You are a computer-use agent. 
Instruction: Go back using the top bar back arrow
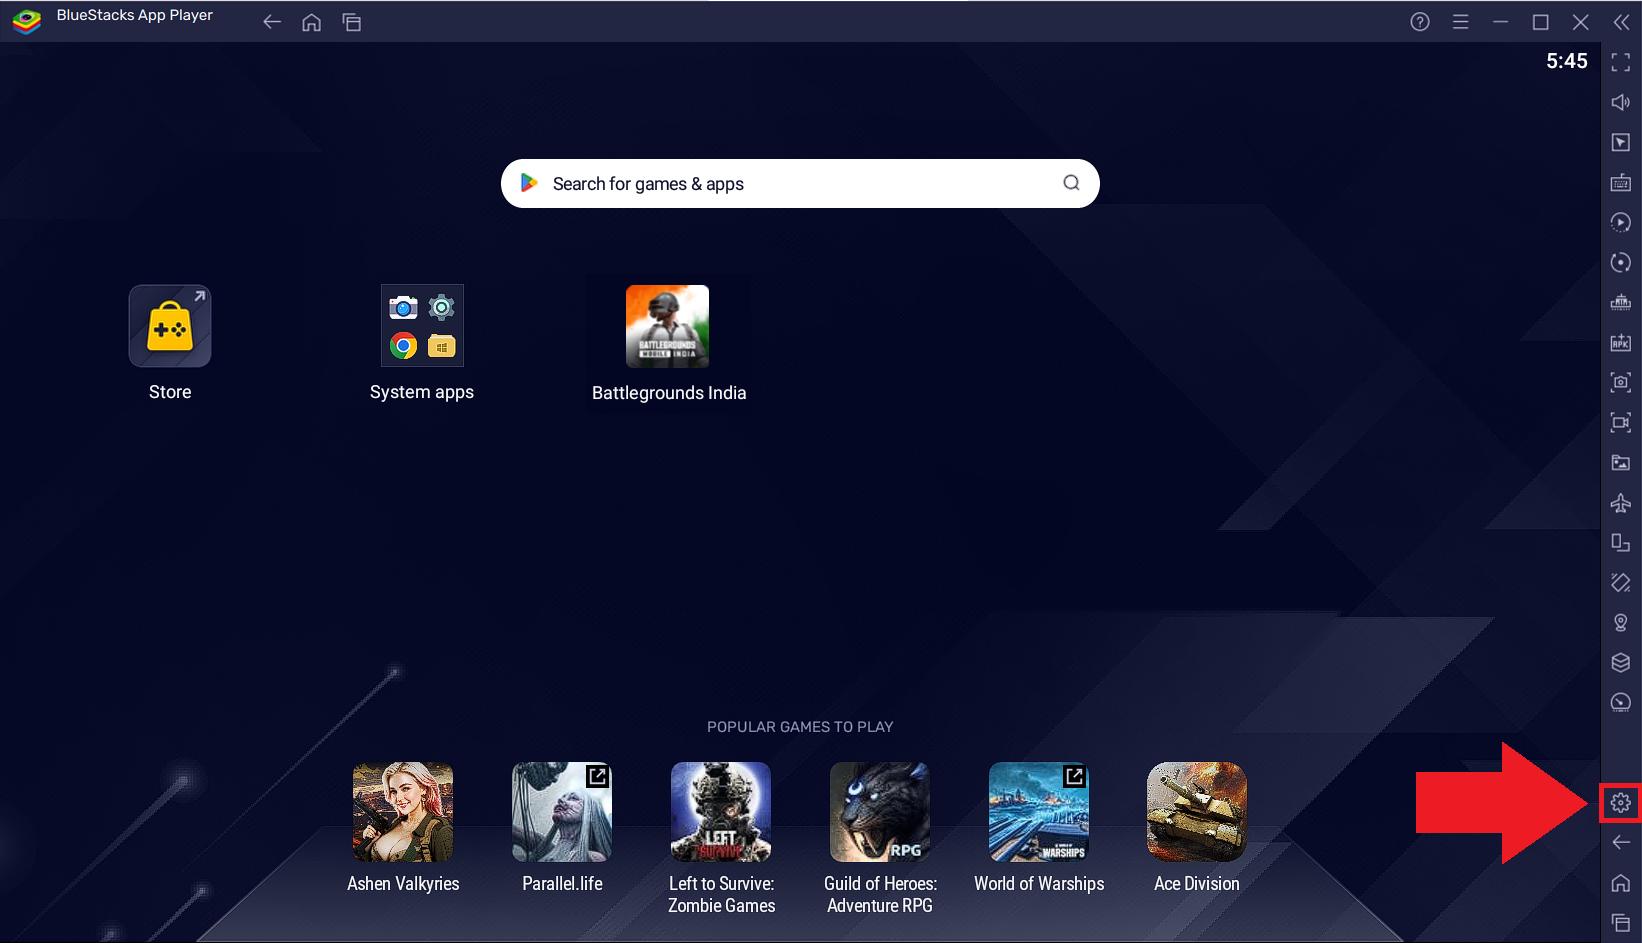[271, 22]
